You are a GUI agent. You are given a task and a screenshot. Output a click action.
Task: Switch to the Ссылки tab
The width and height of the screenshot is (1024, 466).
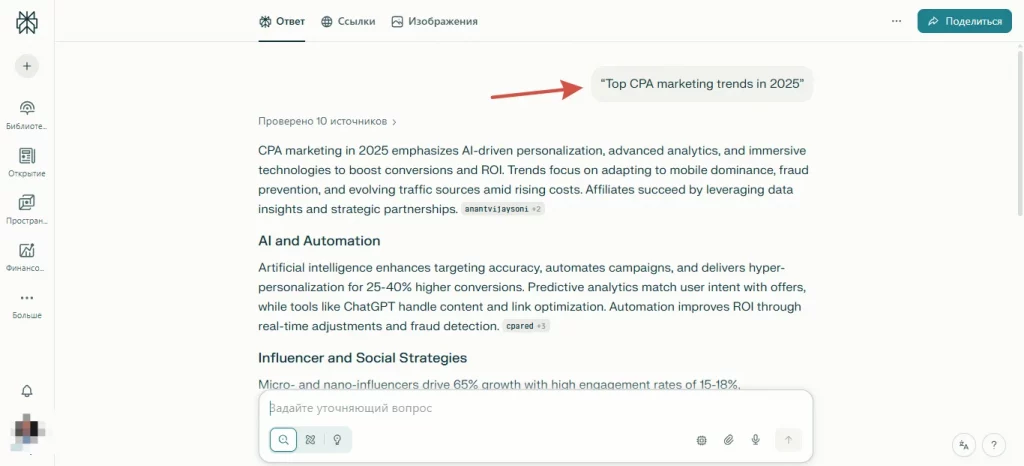[348, 21]
